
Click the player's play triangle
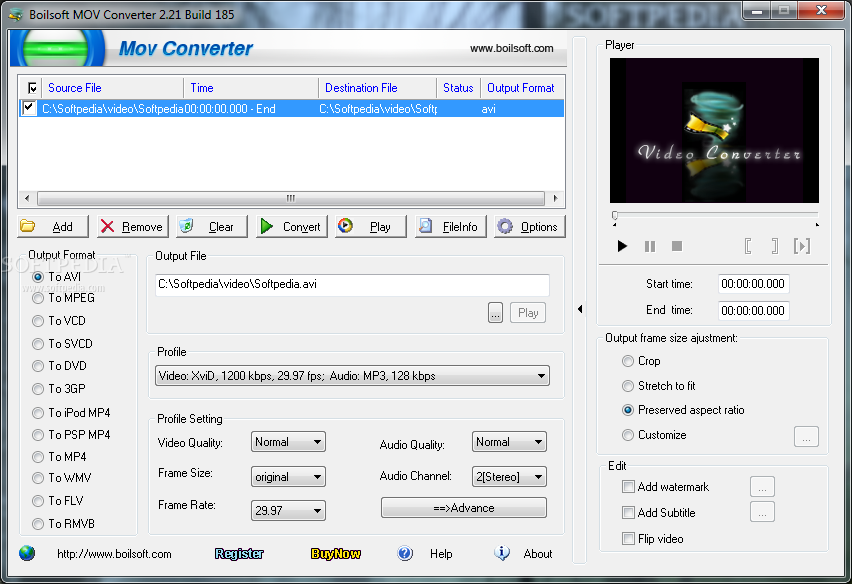pos(622,246)
